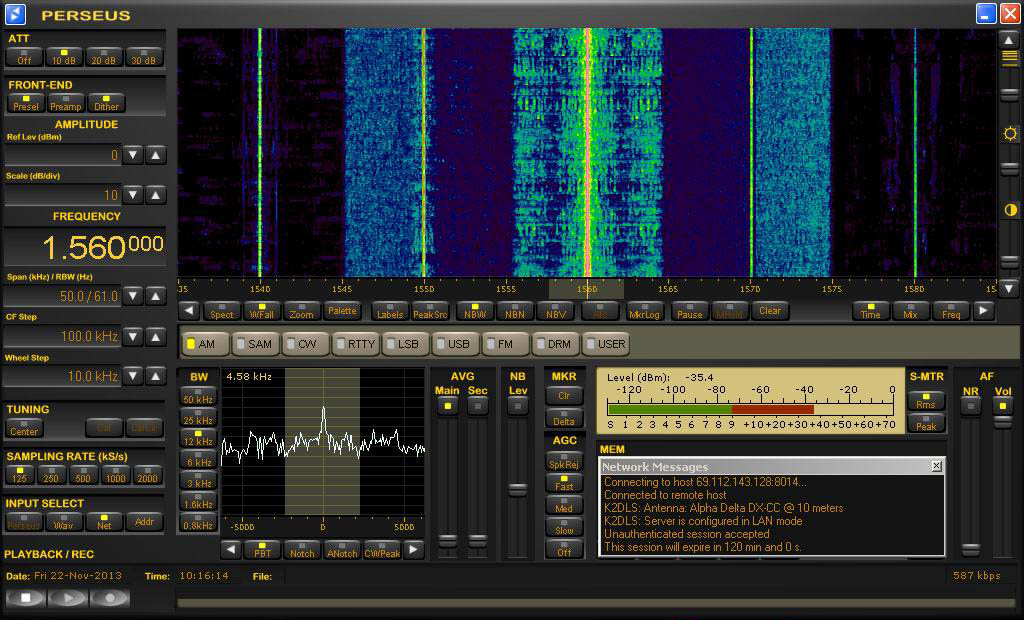Decrease CF Step with down arrow
This screenshot has width=1024, height=620.
(x=133, y=336)
